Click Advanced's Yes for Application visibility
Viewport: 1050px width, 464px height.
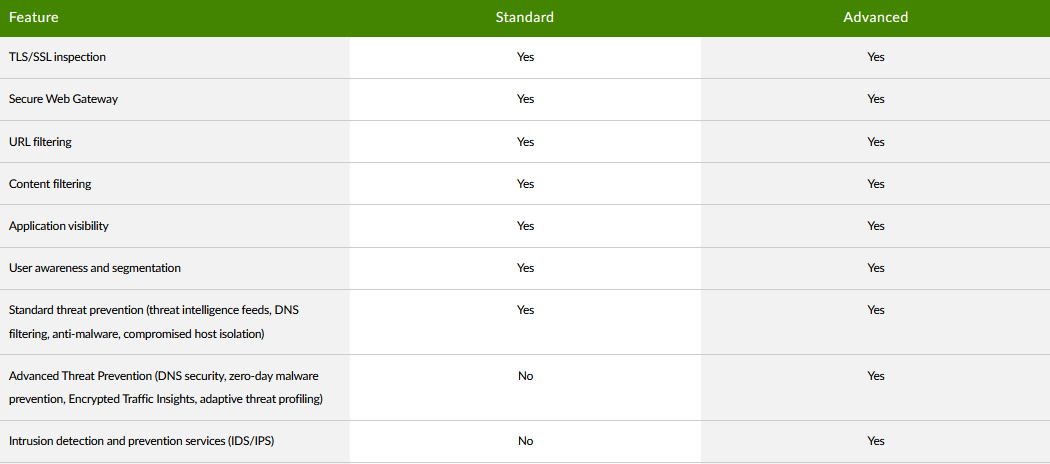point(876,226)
